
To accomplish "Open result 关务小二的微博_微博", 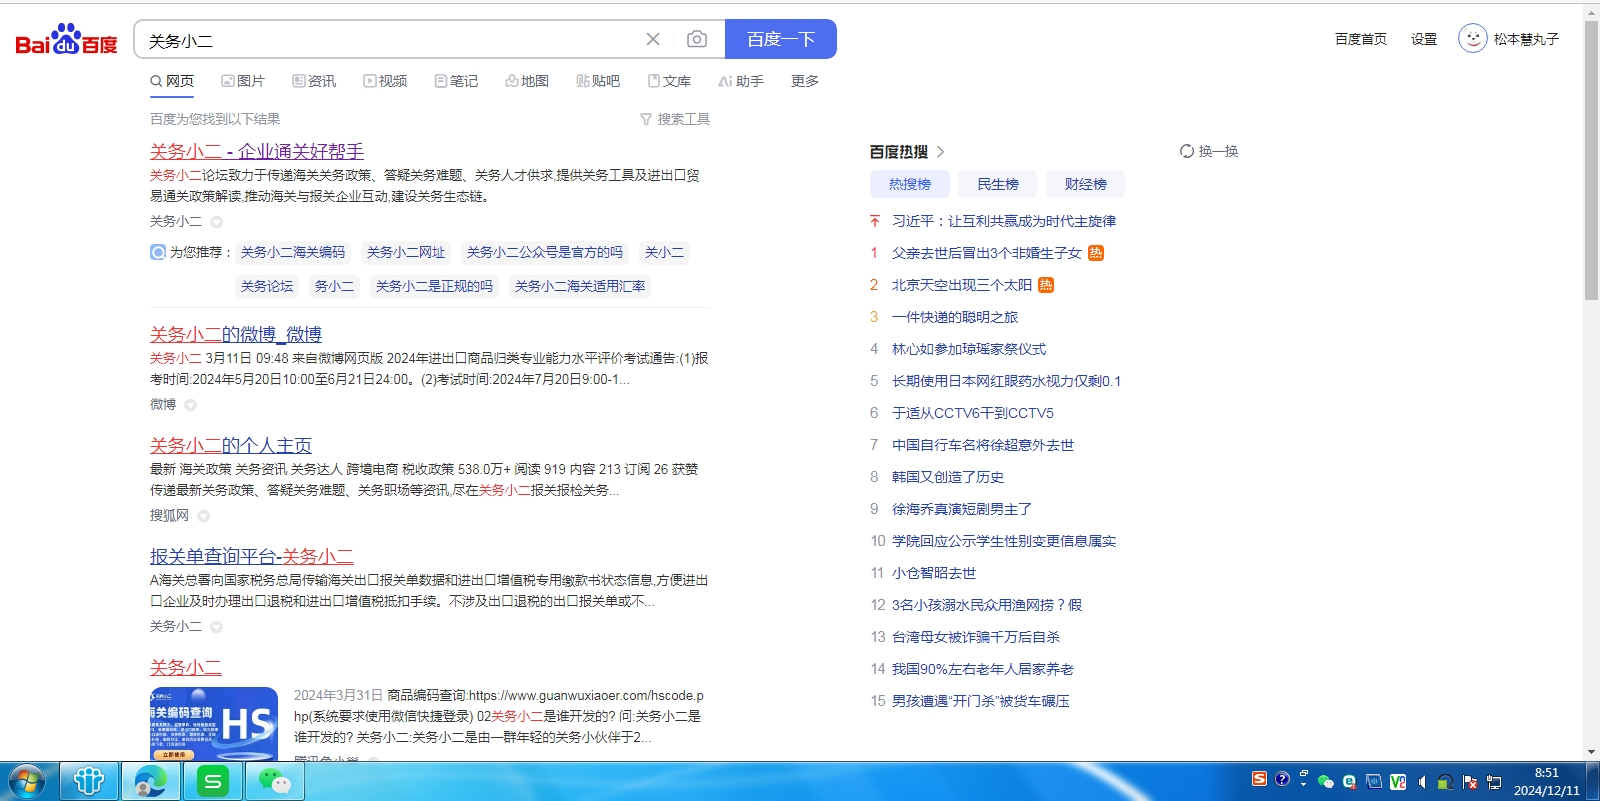I will coord(236,334).
